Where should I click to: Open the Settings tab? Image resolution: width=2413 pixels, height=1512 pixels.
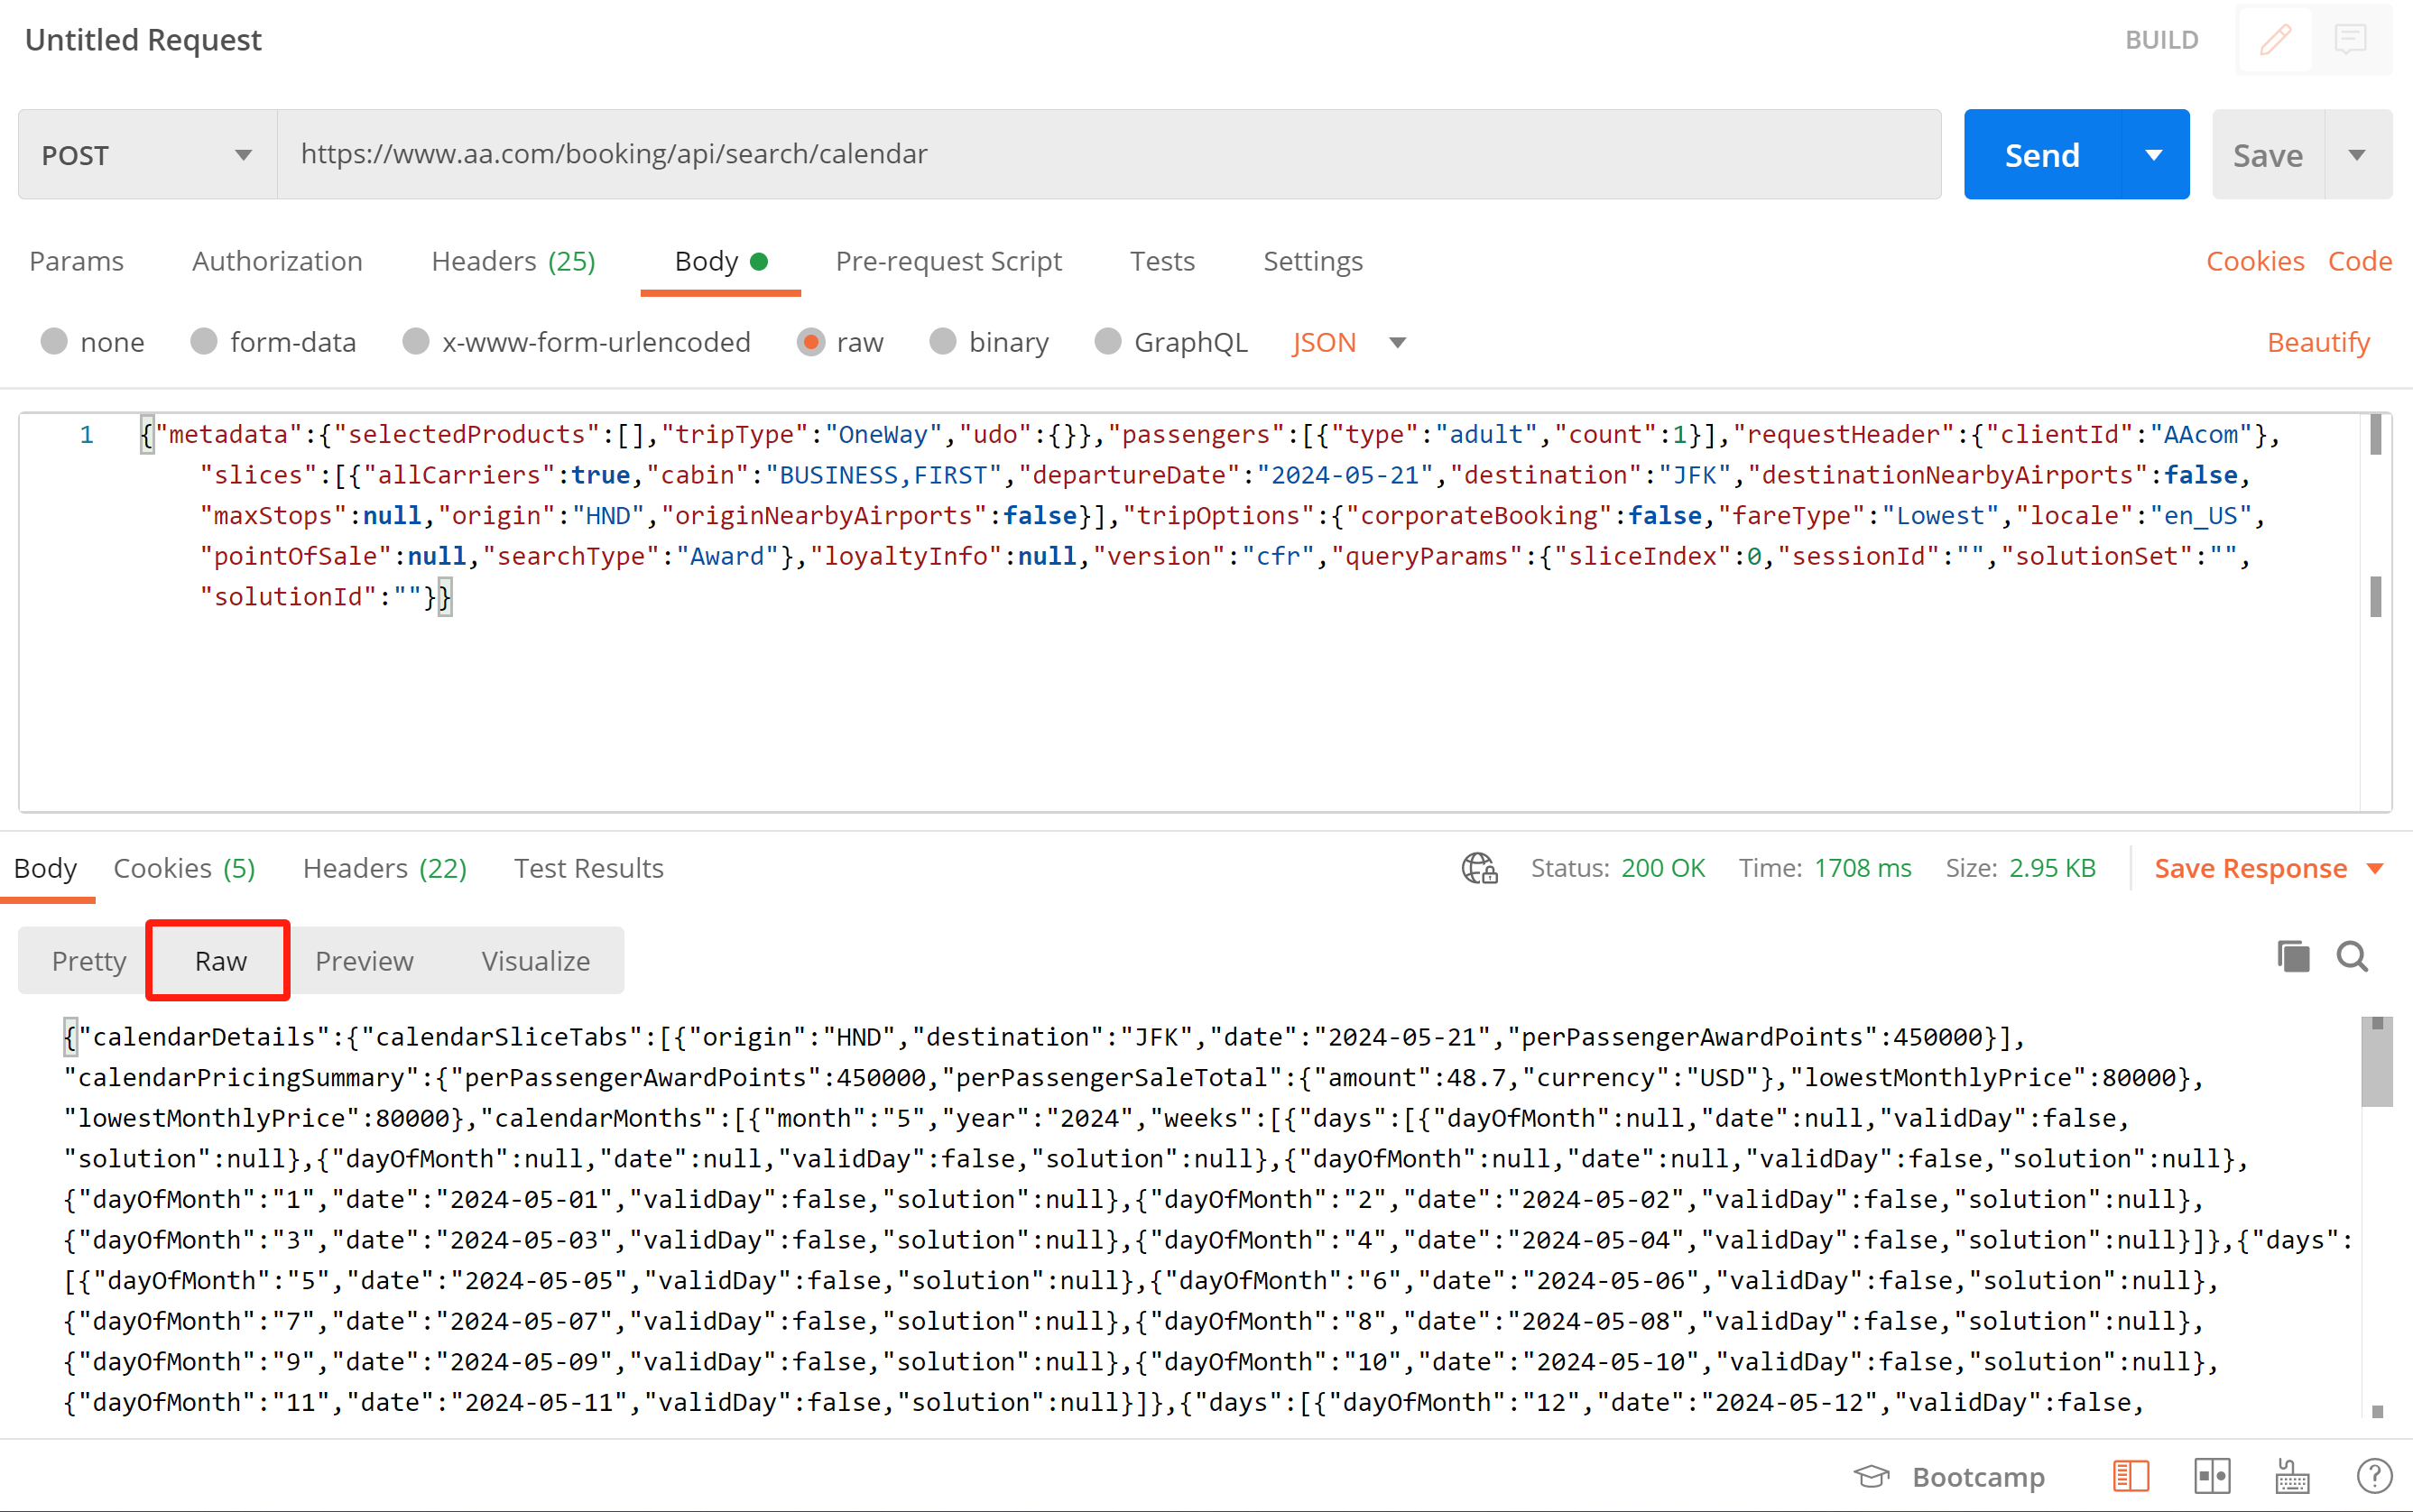(x=1313, y=261)
